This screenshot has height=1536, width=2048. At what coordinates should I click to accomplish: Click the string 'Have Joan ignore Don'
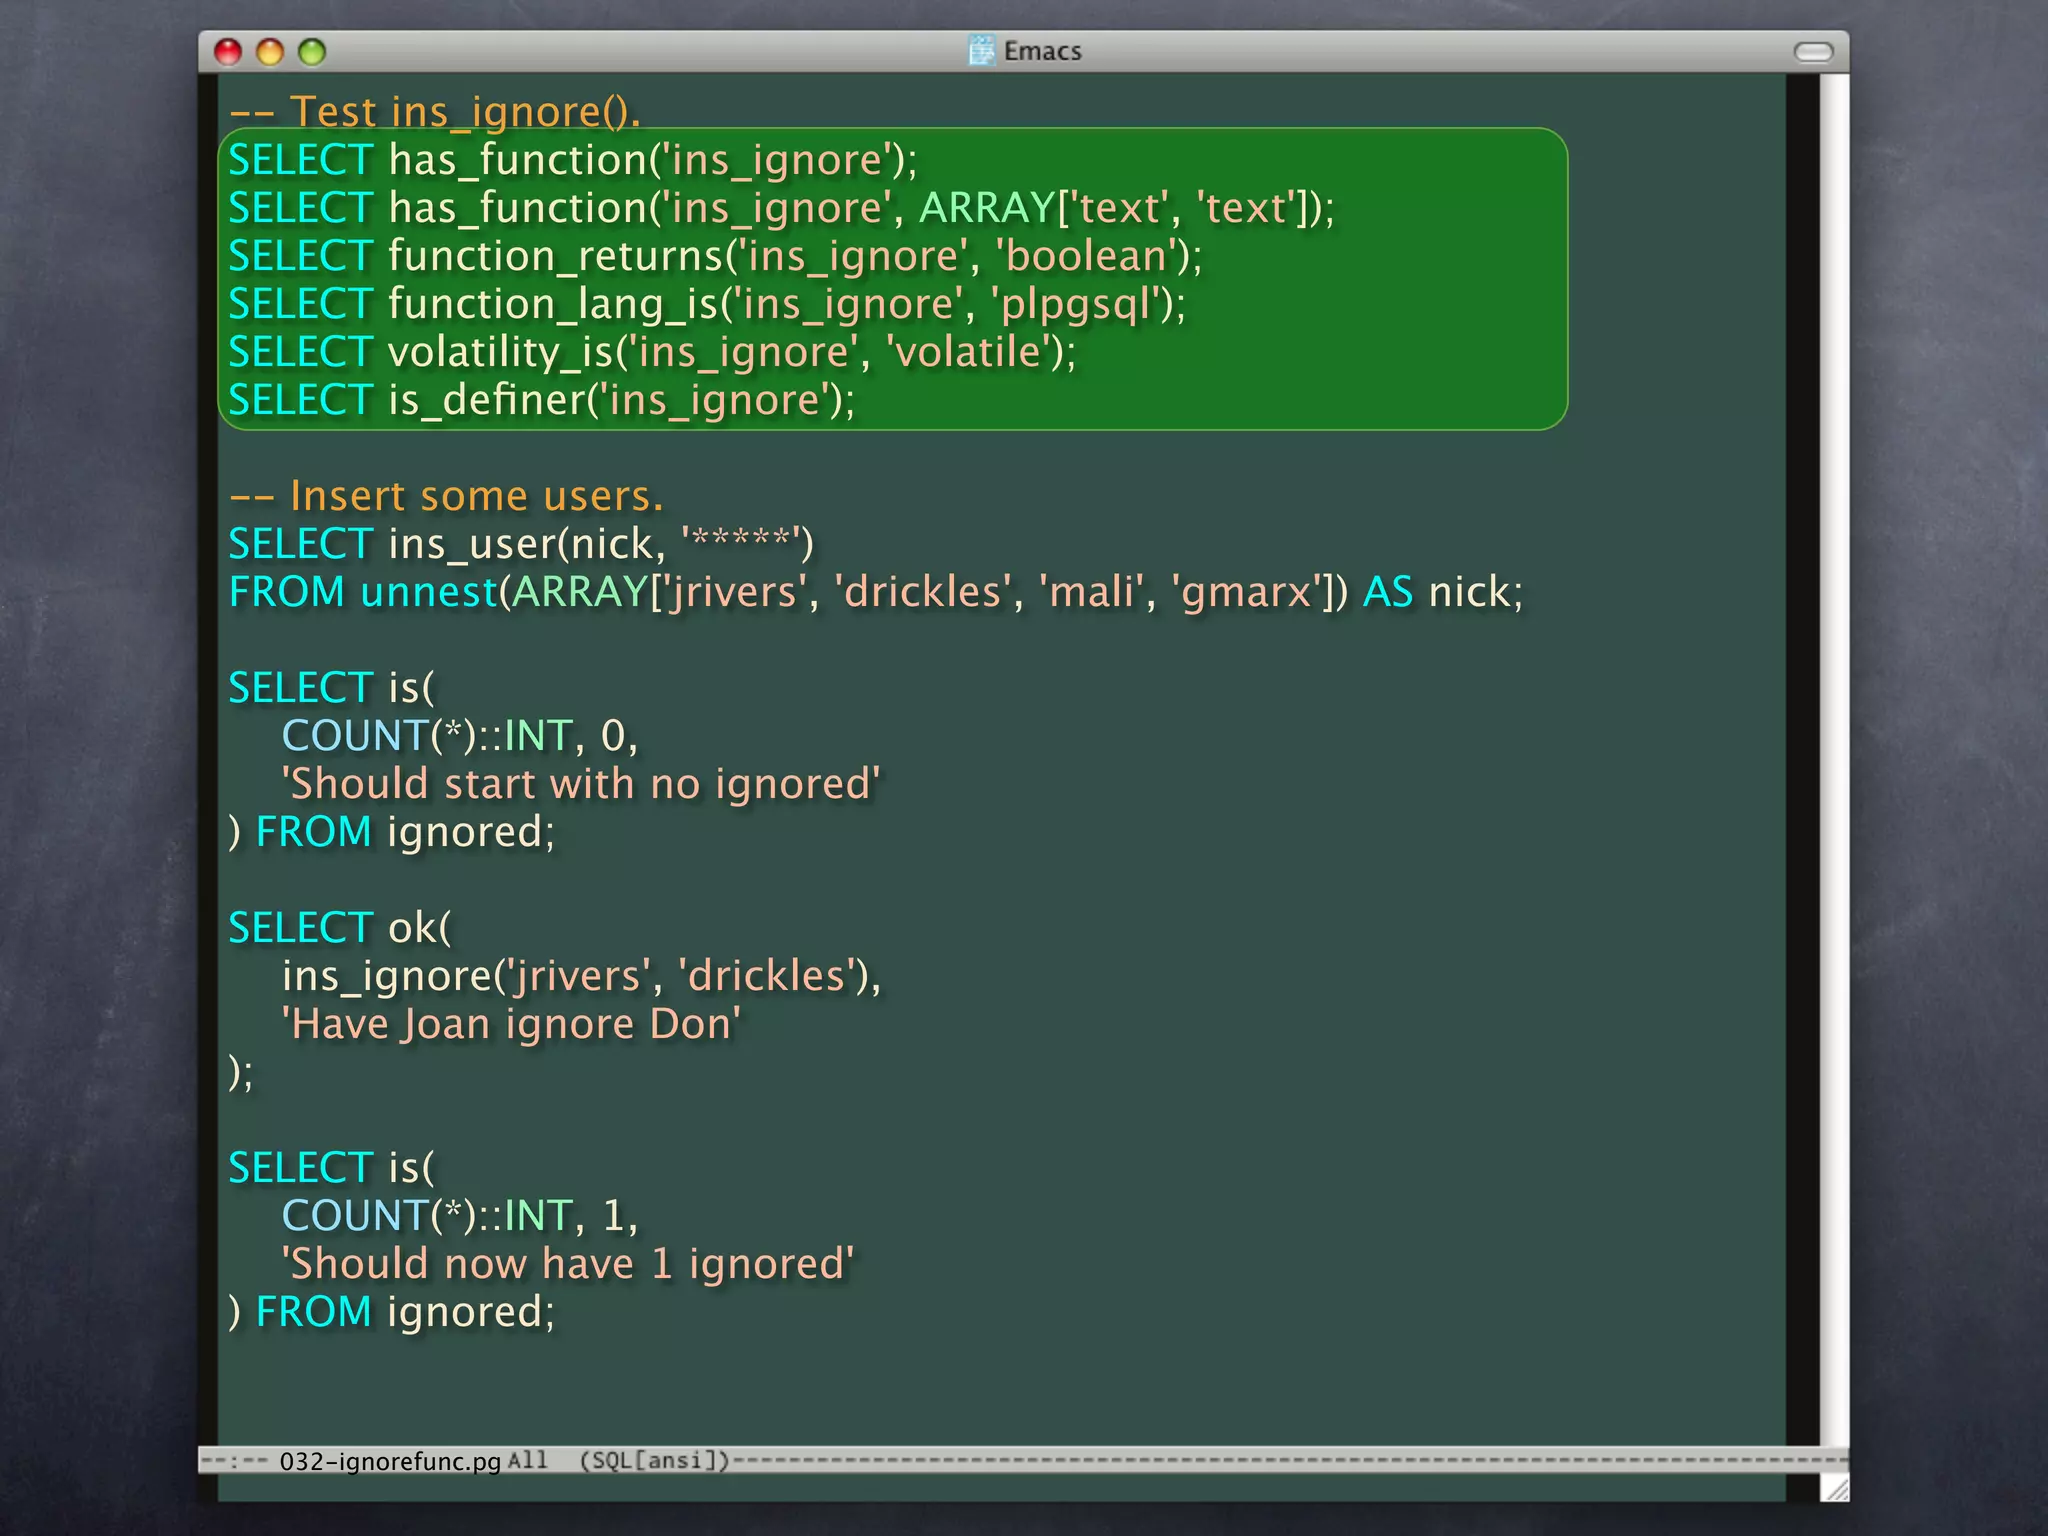coord(511,1024)
